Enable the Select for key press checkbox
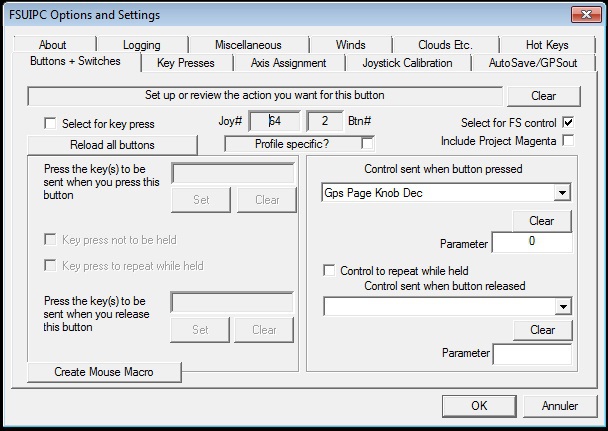608x431 pixels. (x=51, y=124)
